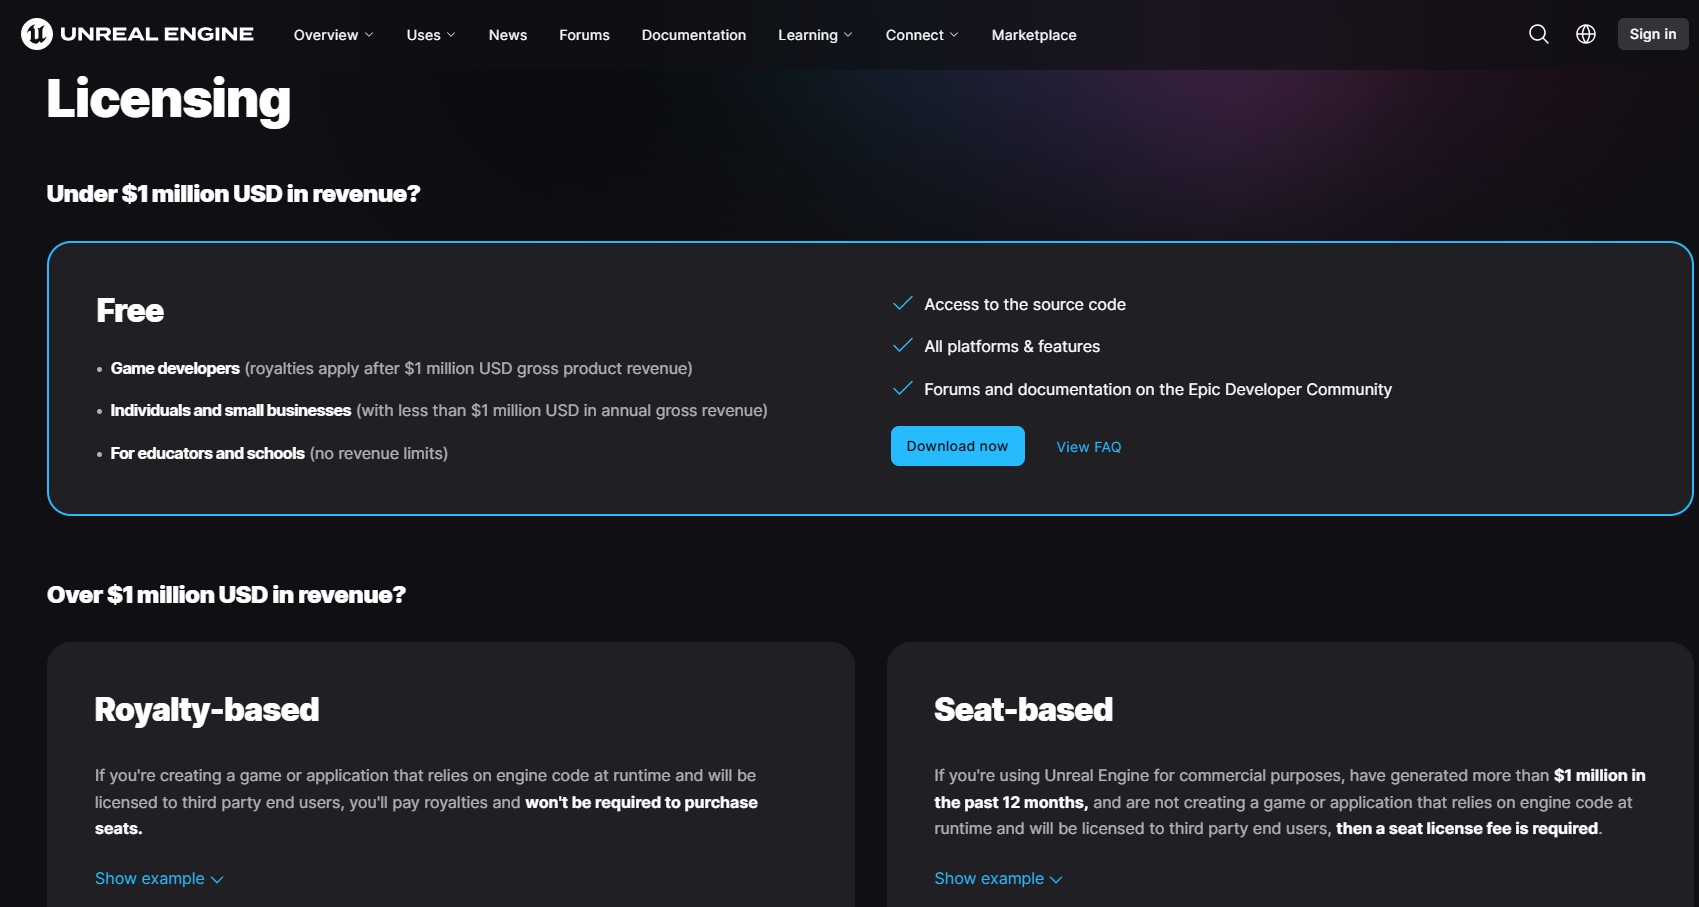Click the globe language icon

pos(1585,34)
